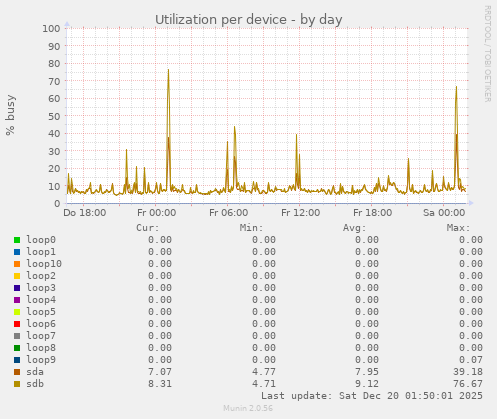Click sda average value 7.95
The image size is (497, 419).
coord(367,372)
